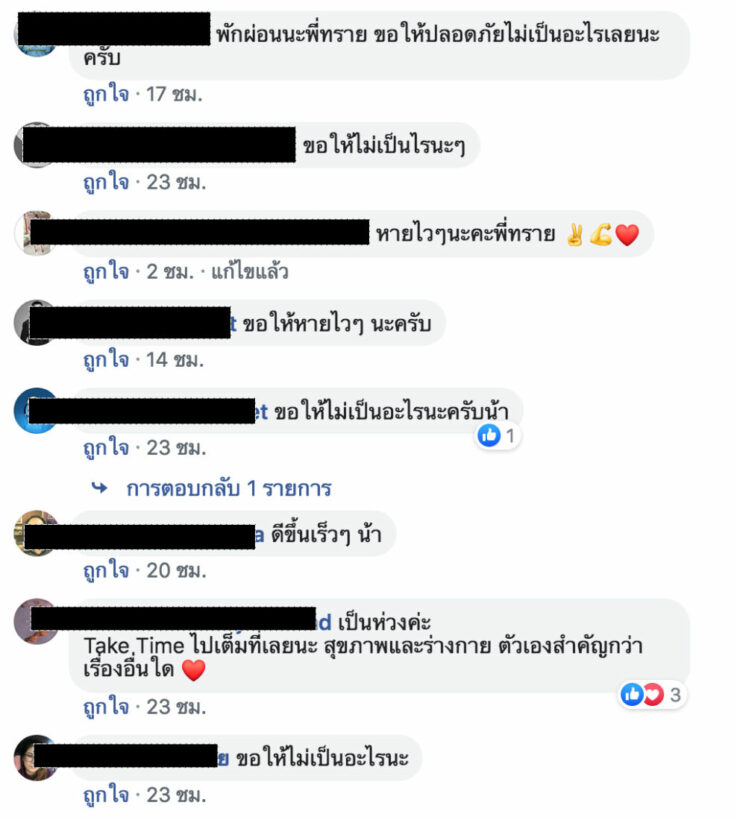Open the like and heart reactions showing 3

(x=652, y=694)
